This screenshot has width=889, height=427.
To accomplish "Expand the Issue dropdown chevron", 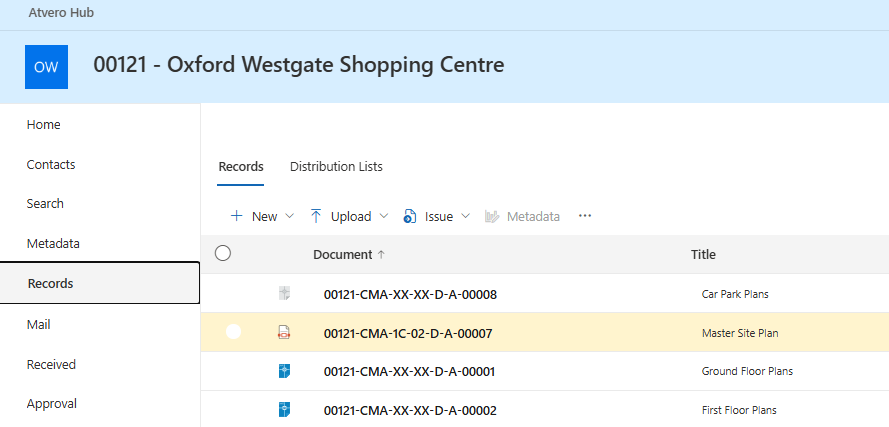I will (x=465, y=216).
